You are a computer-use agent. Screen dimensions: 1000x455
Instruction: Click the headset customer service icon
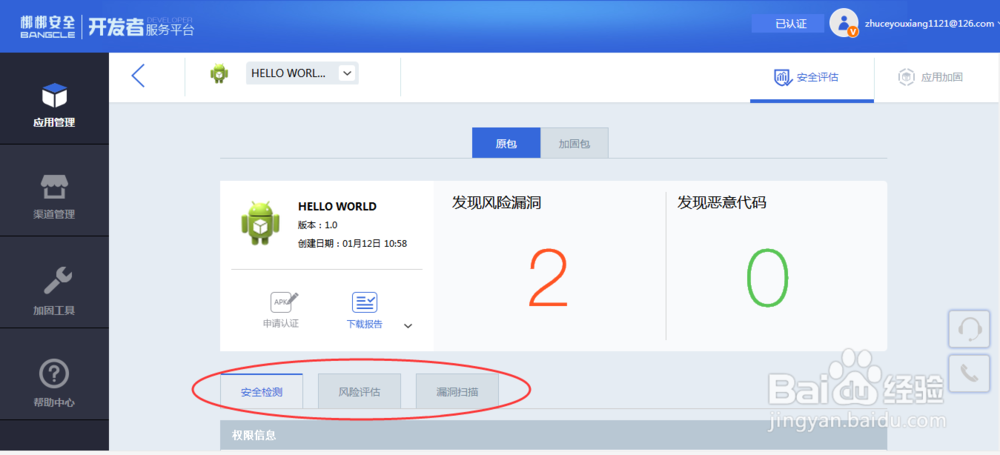point(969,329)
